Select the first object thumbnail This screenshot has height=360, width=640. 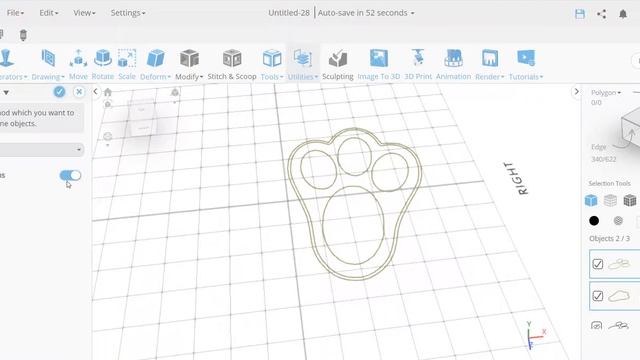coord(619,264)
